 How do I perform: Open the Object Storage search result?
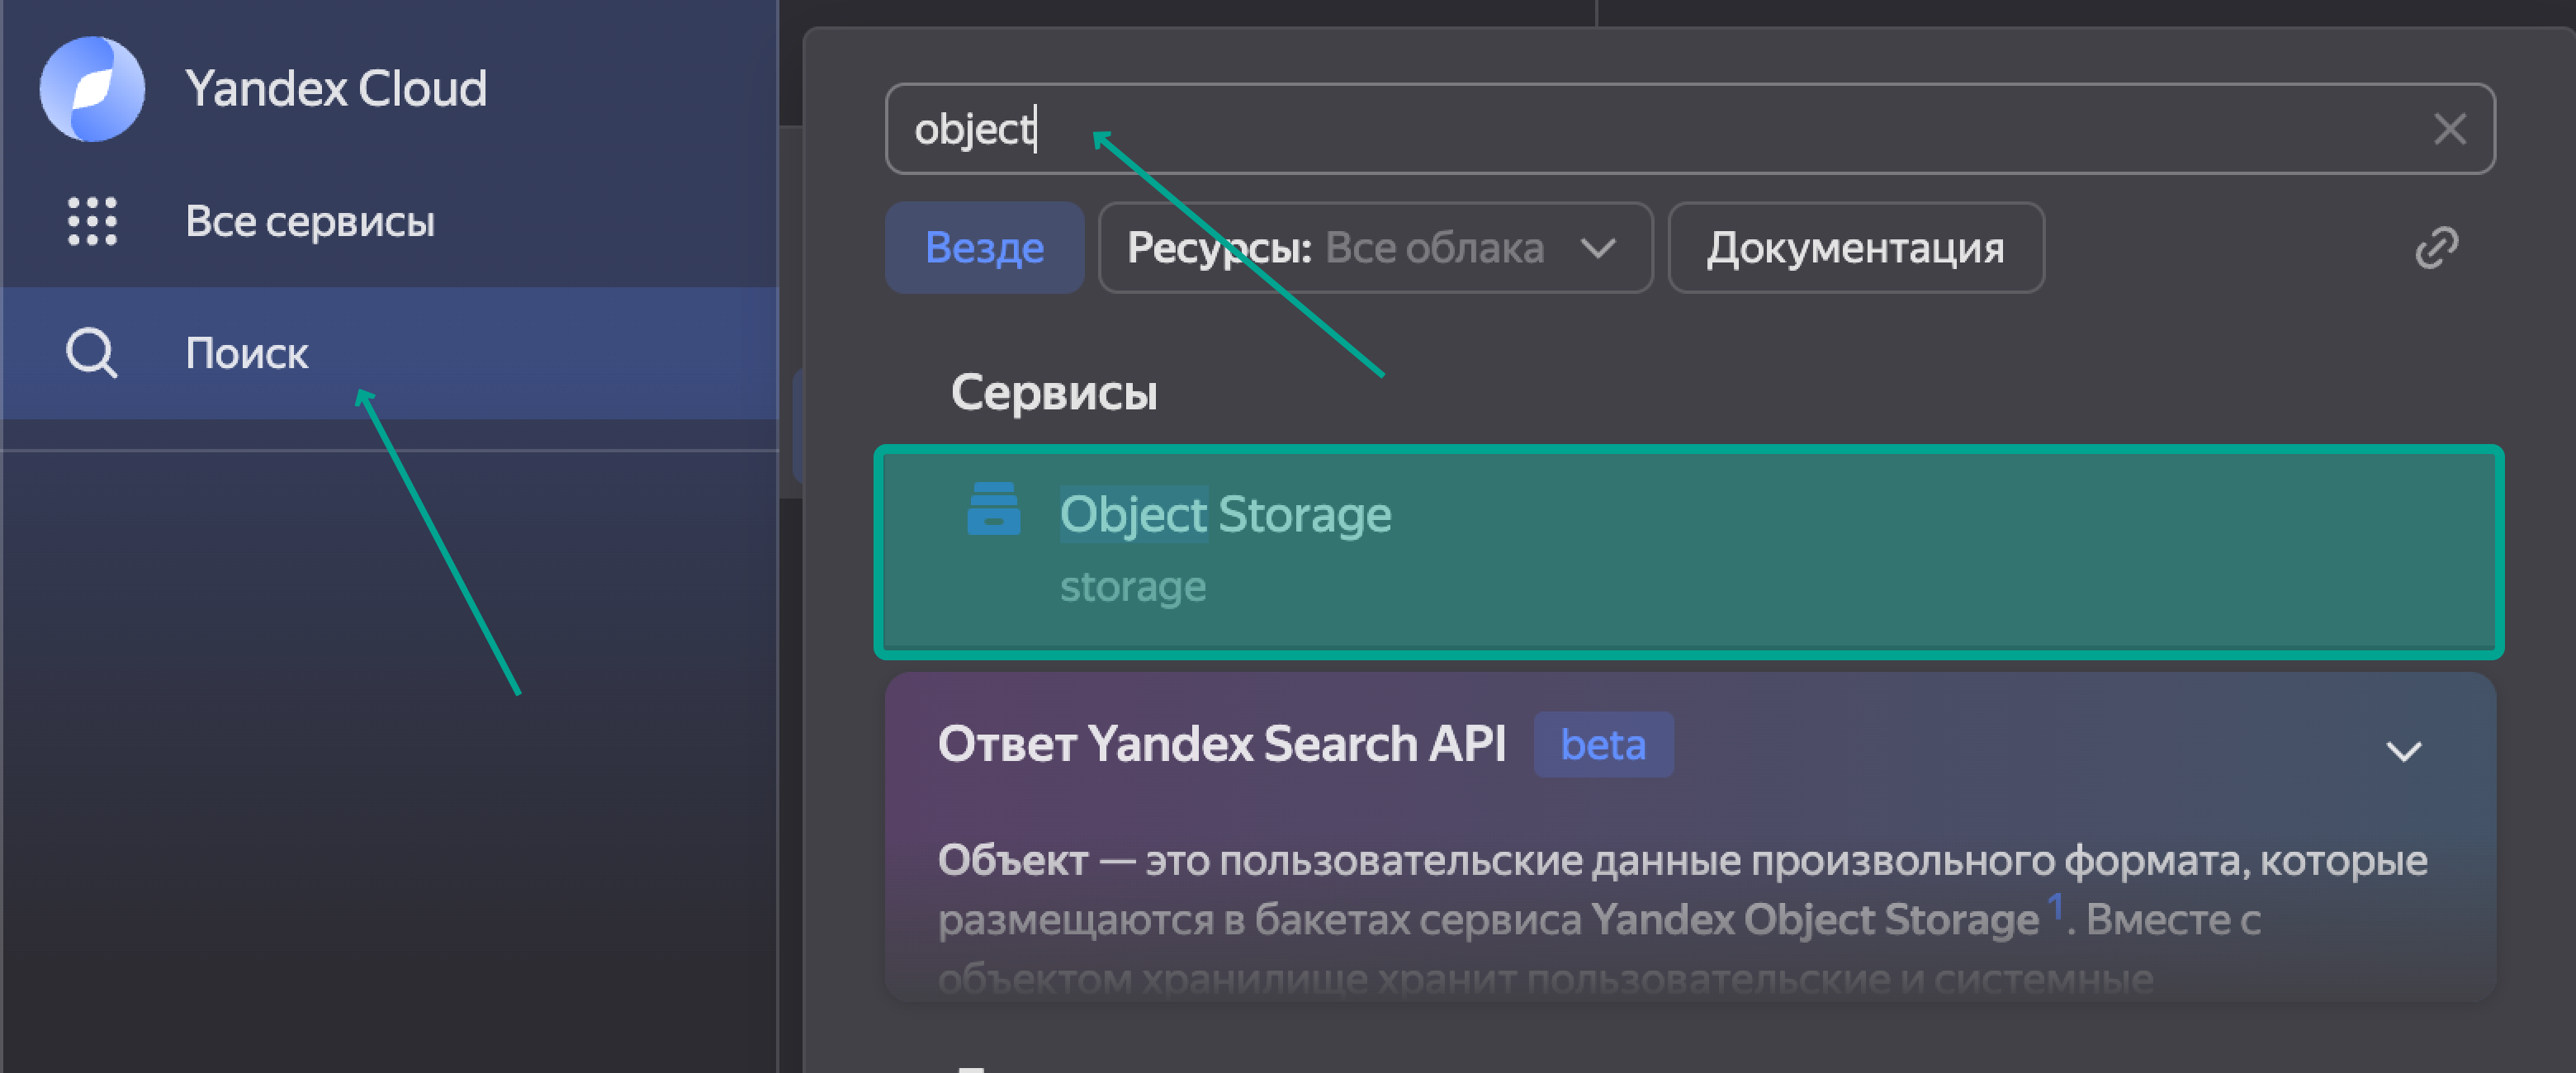coord(1688,551)
